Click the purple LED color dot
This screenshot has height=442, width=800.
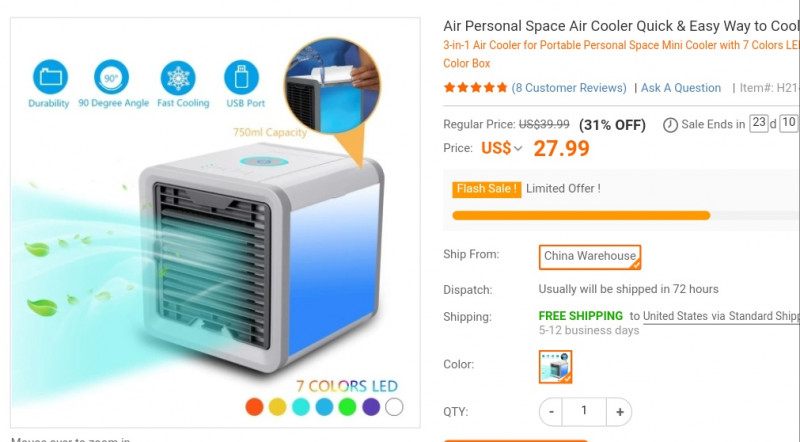tap(371, 407)
